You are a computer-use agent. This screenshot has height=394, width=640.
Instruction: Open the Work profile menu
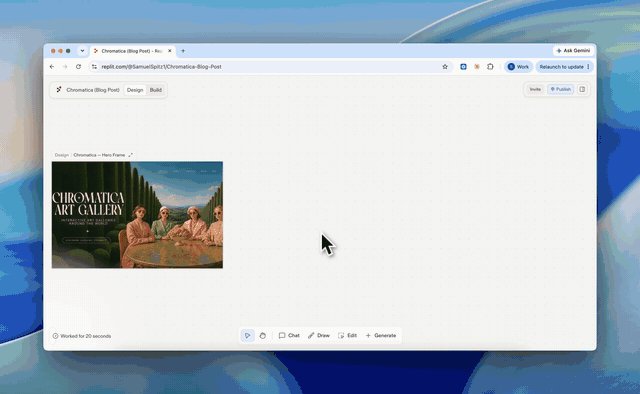pos(518,67)
